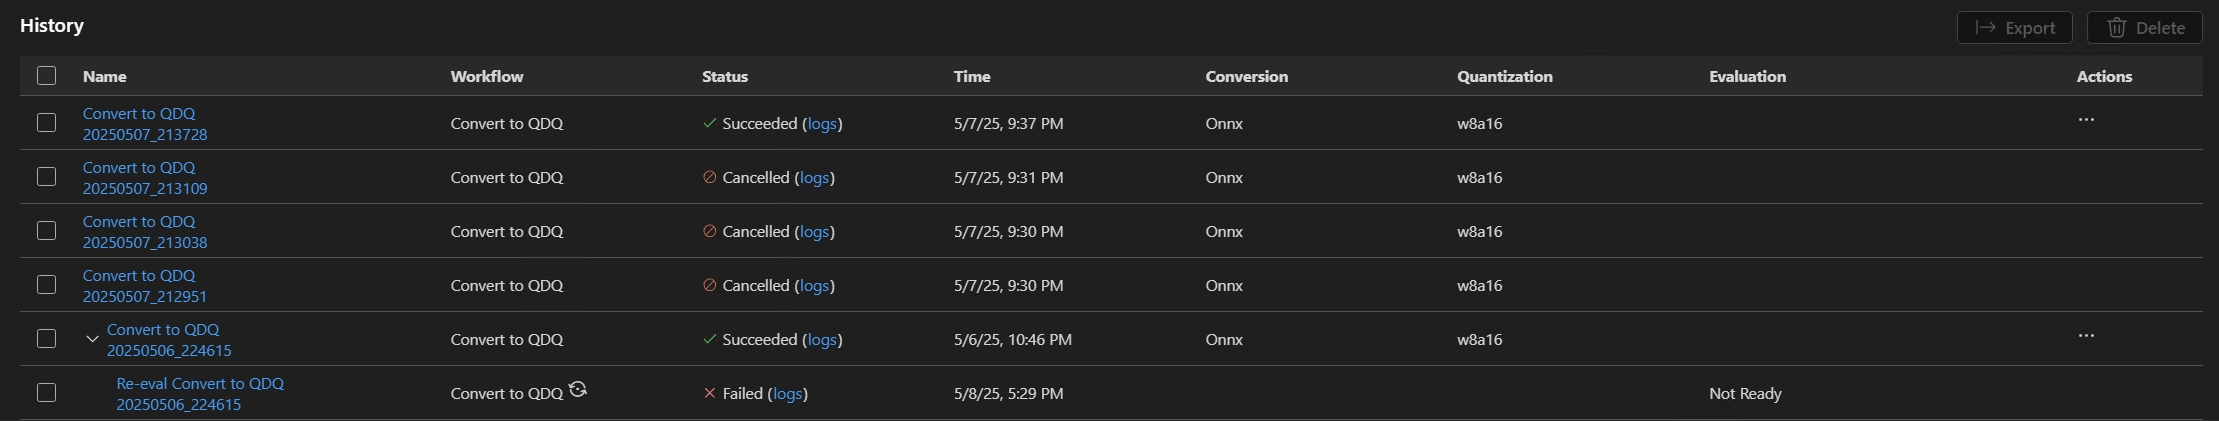Select checkbox for run 20250507_213728
The width and height of the screenshot is (2219, 421).
[x=46, y=123]
